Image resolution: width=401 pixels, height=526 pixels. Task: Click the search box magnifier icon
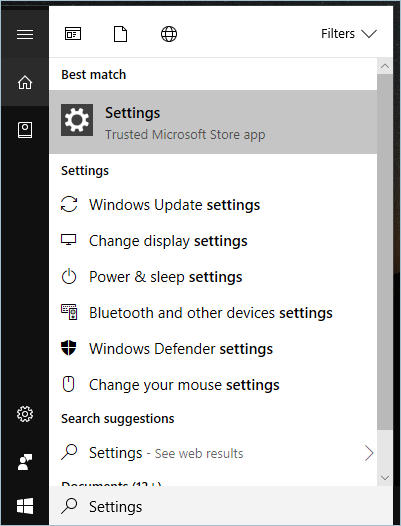click(x=69, y=506)
